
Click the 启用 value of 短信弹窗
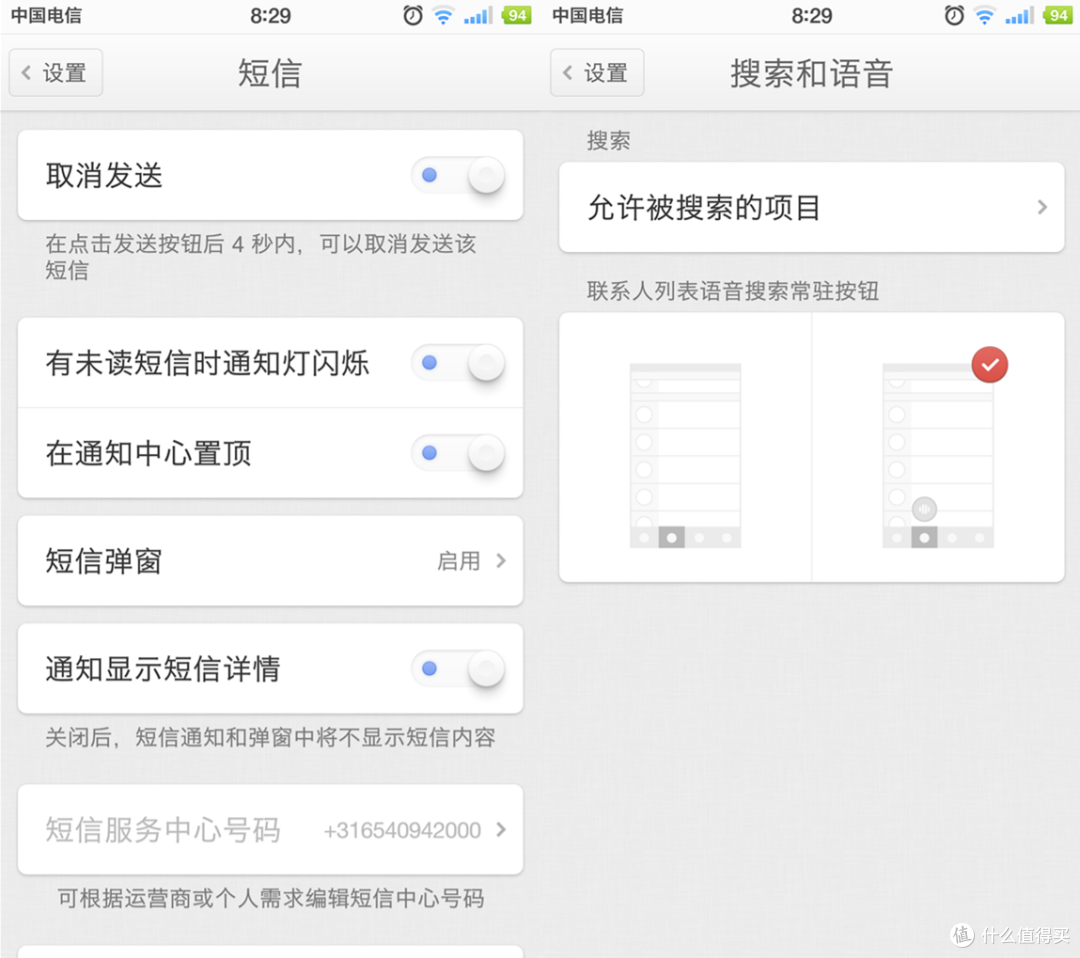(x=459, y=561)
